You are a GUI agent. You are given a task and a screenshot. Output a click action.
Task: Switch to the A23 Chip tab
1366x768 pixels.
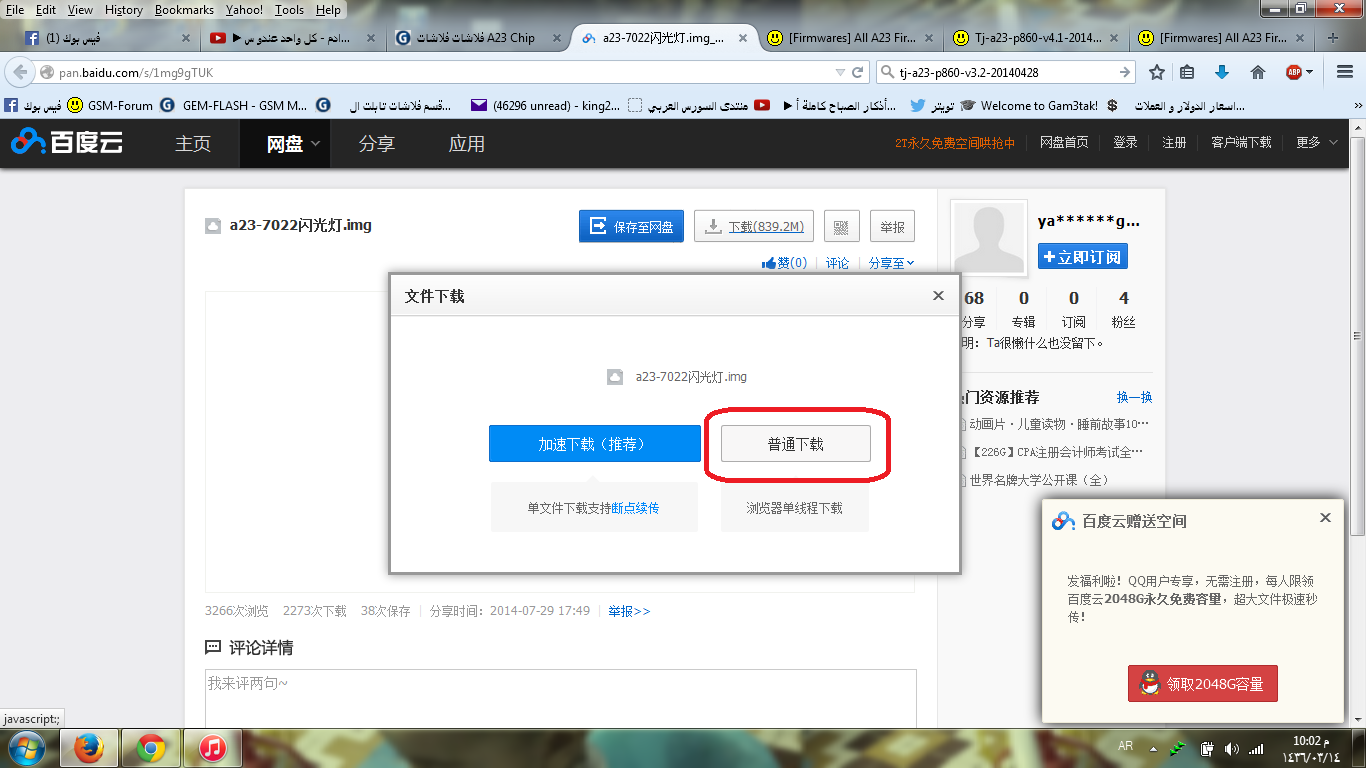(x=478, y=38)
